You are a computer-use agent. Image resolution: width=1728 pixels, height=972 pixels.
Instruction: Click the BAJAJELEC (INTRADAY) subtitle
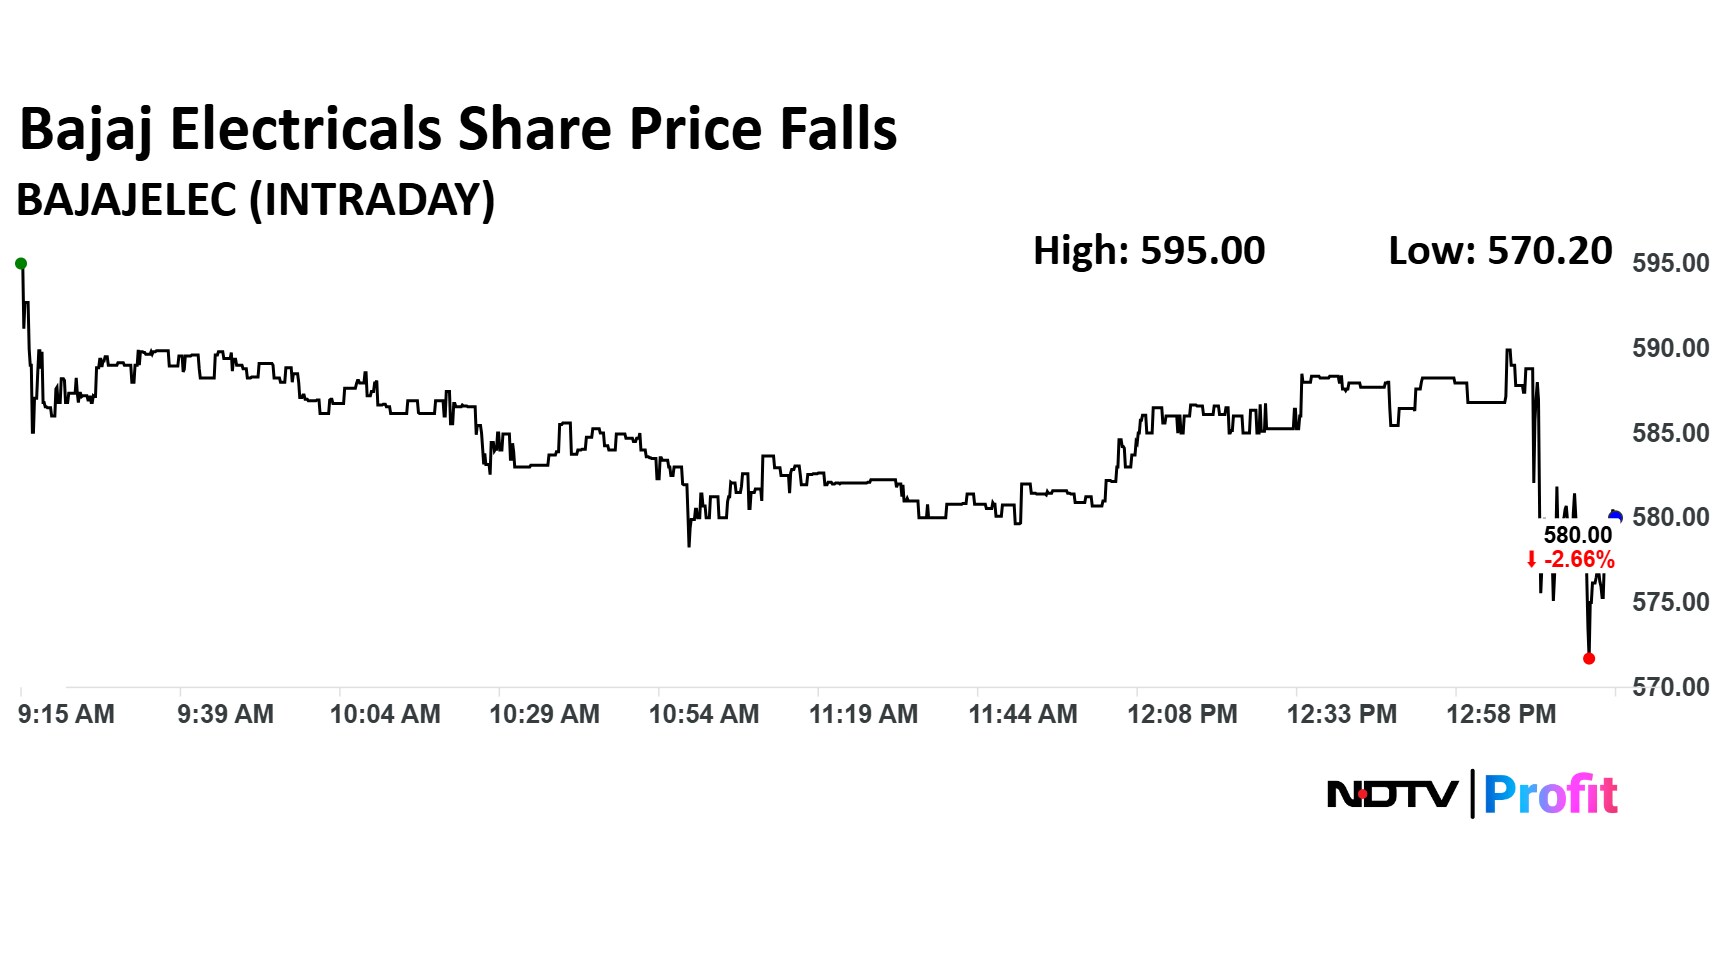tap(256, 200)
